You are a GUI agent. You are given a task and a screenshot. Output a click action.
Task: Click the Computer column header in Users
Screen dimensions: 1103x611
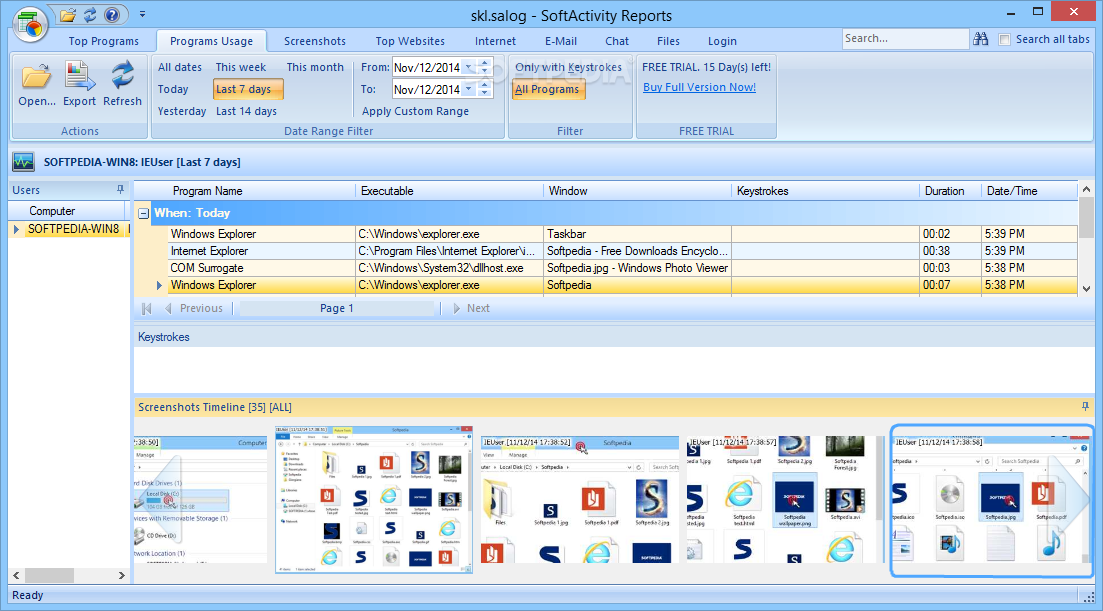pyautogui.click(x=67, y=211)
